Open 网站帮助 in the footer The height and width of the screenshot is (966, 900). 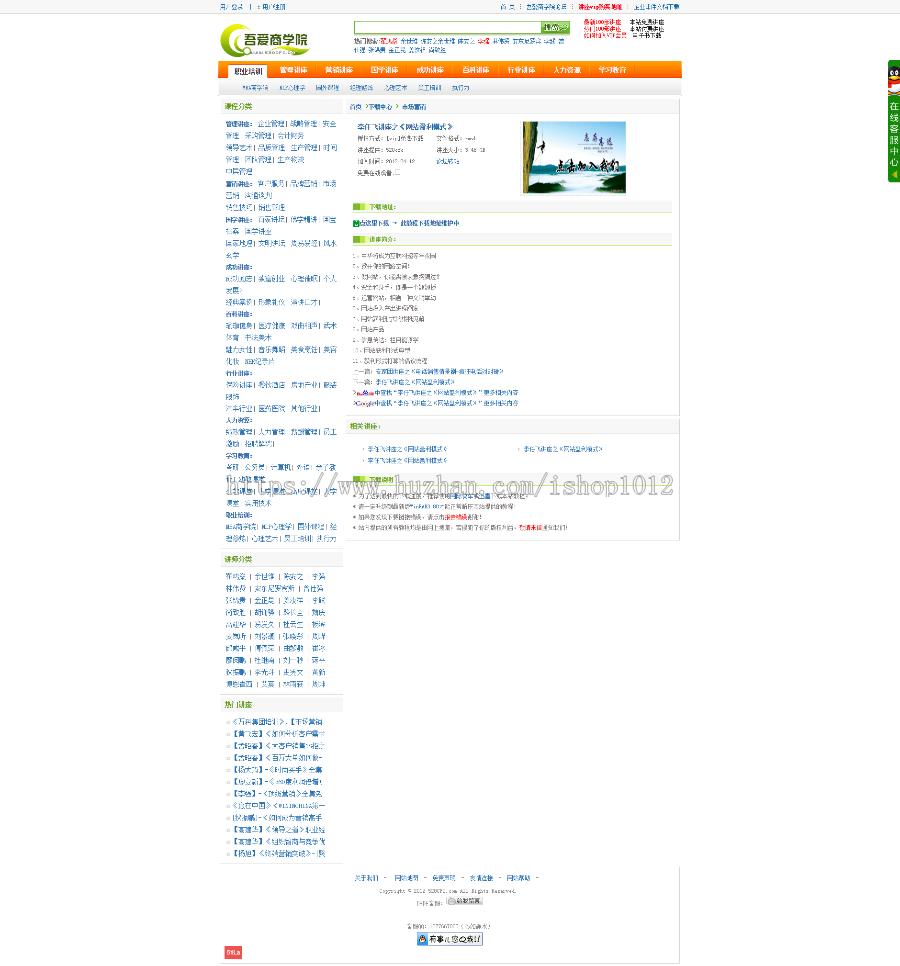[x=518, y=878]
